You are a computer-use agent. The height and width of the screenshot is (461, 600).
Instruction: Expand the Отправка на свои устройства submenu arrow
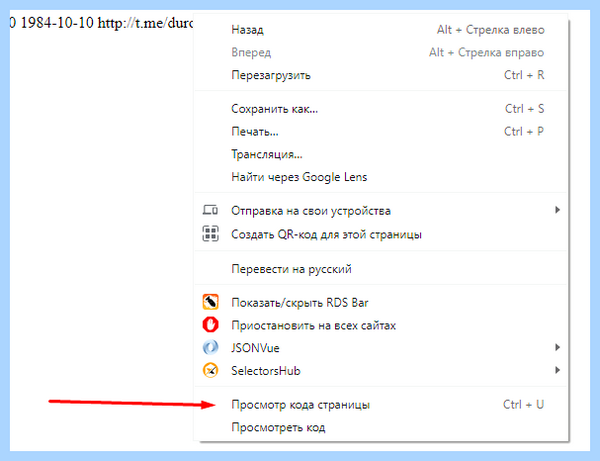[558, 210]
